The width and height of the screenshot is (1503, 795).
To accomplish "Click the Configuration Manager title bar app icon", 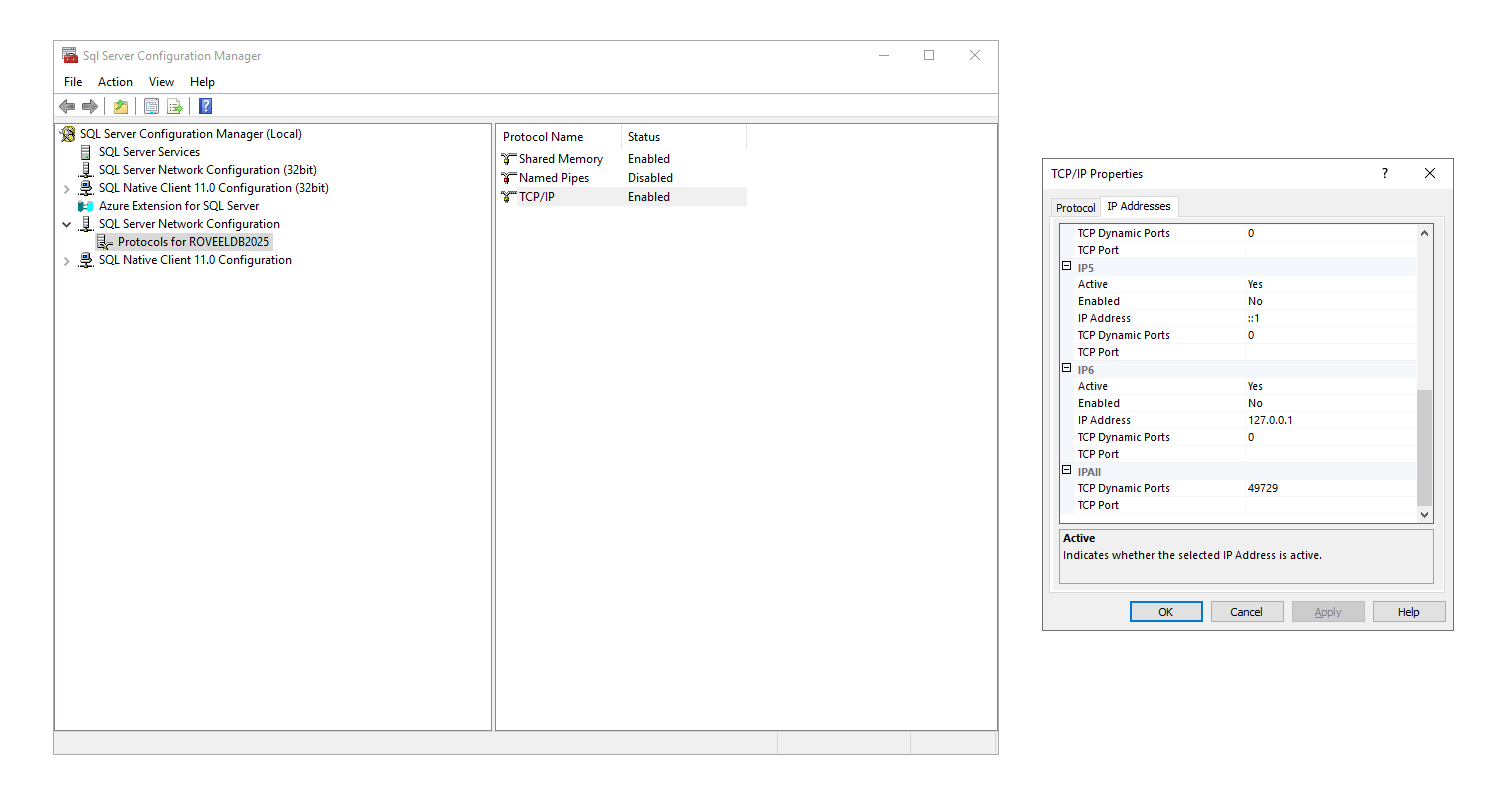I will pos(70,56).
